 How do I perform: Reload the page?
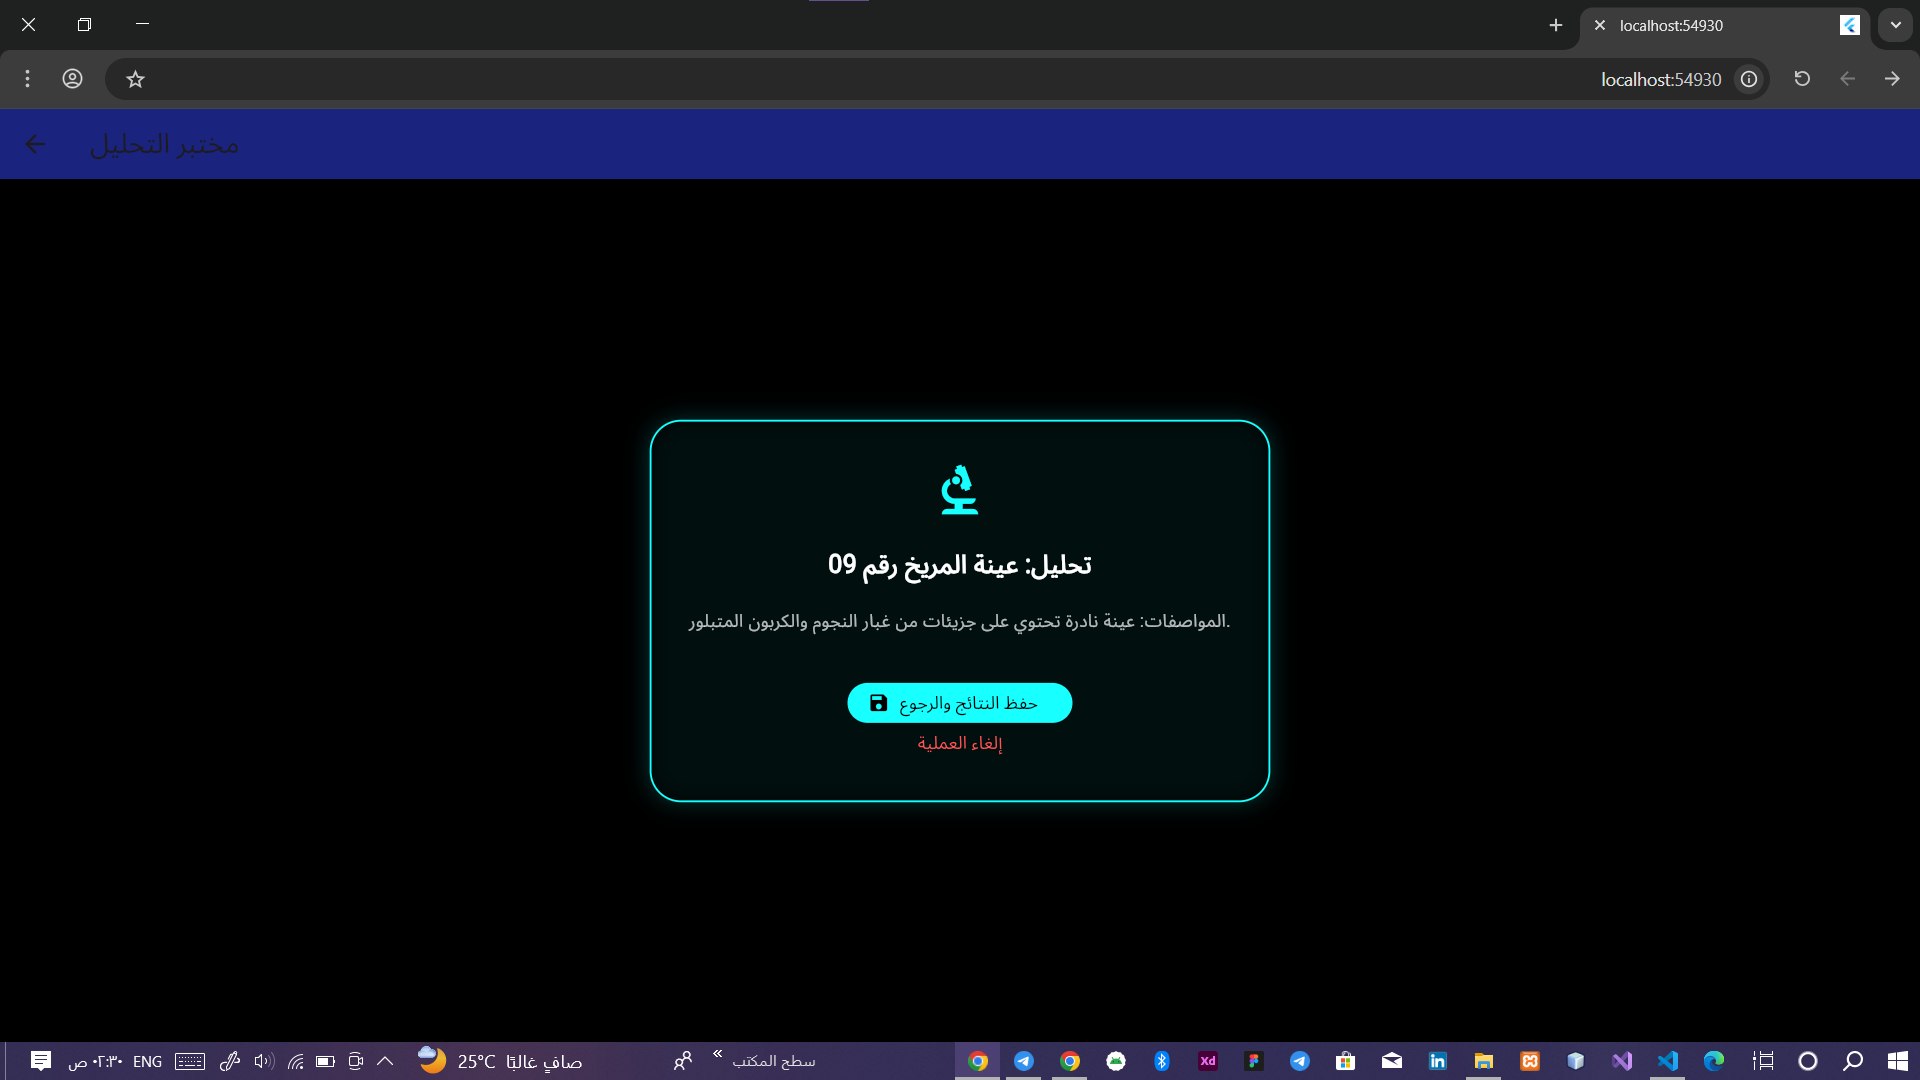click(1802, 79)
